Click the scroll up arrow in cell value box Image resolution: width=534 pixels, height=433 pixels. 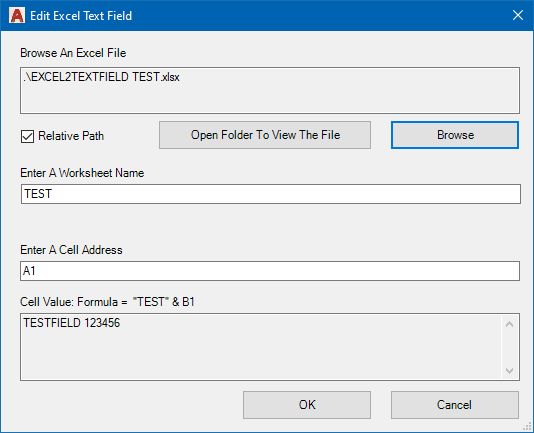click(509, 324)
